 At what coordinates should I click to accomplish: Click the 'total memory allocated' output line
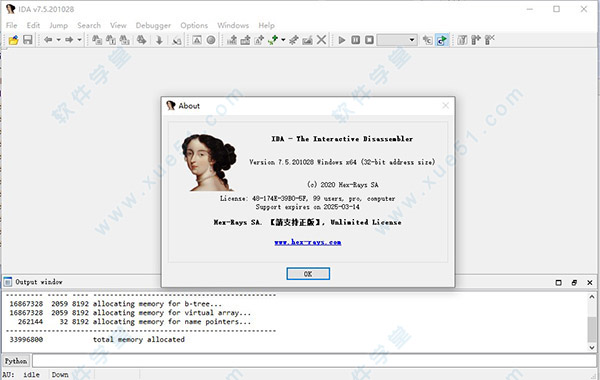139,339
